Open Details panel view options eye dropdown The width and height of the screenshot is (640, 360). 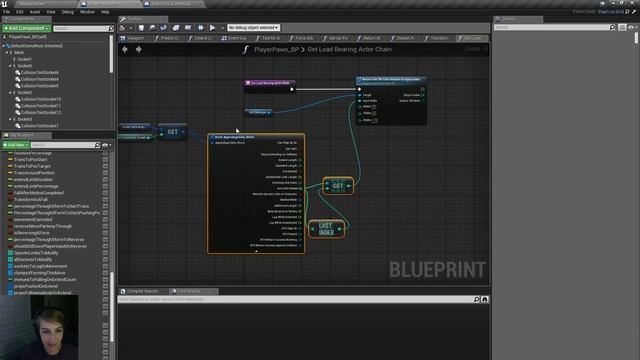(x=632, y=27)
